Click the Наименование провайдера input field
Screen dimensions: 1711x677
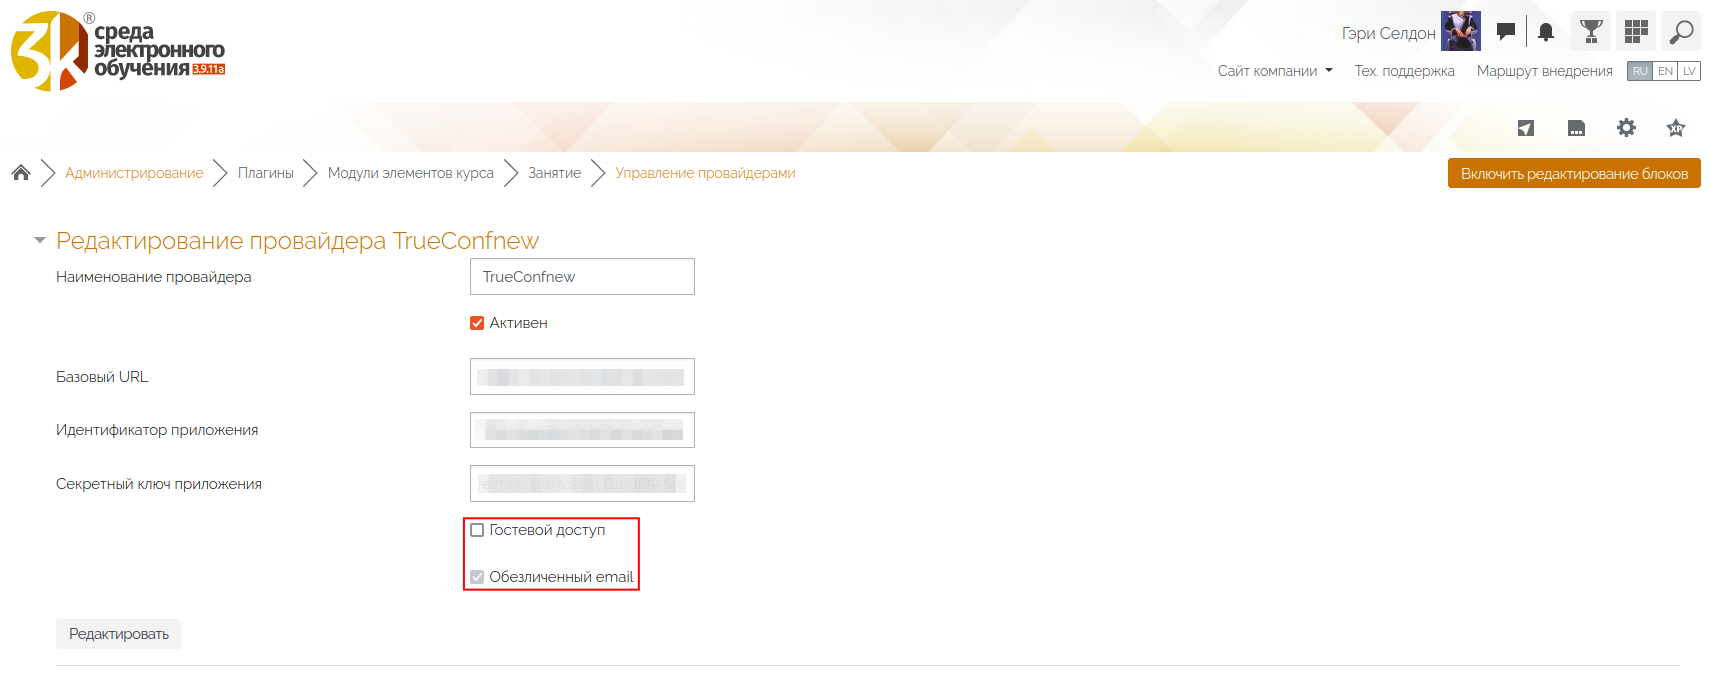tap(582, 277)
